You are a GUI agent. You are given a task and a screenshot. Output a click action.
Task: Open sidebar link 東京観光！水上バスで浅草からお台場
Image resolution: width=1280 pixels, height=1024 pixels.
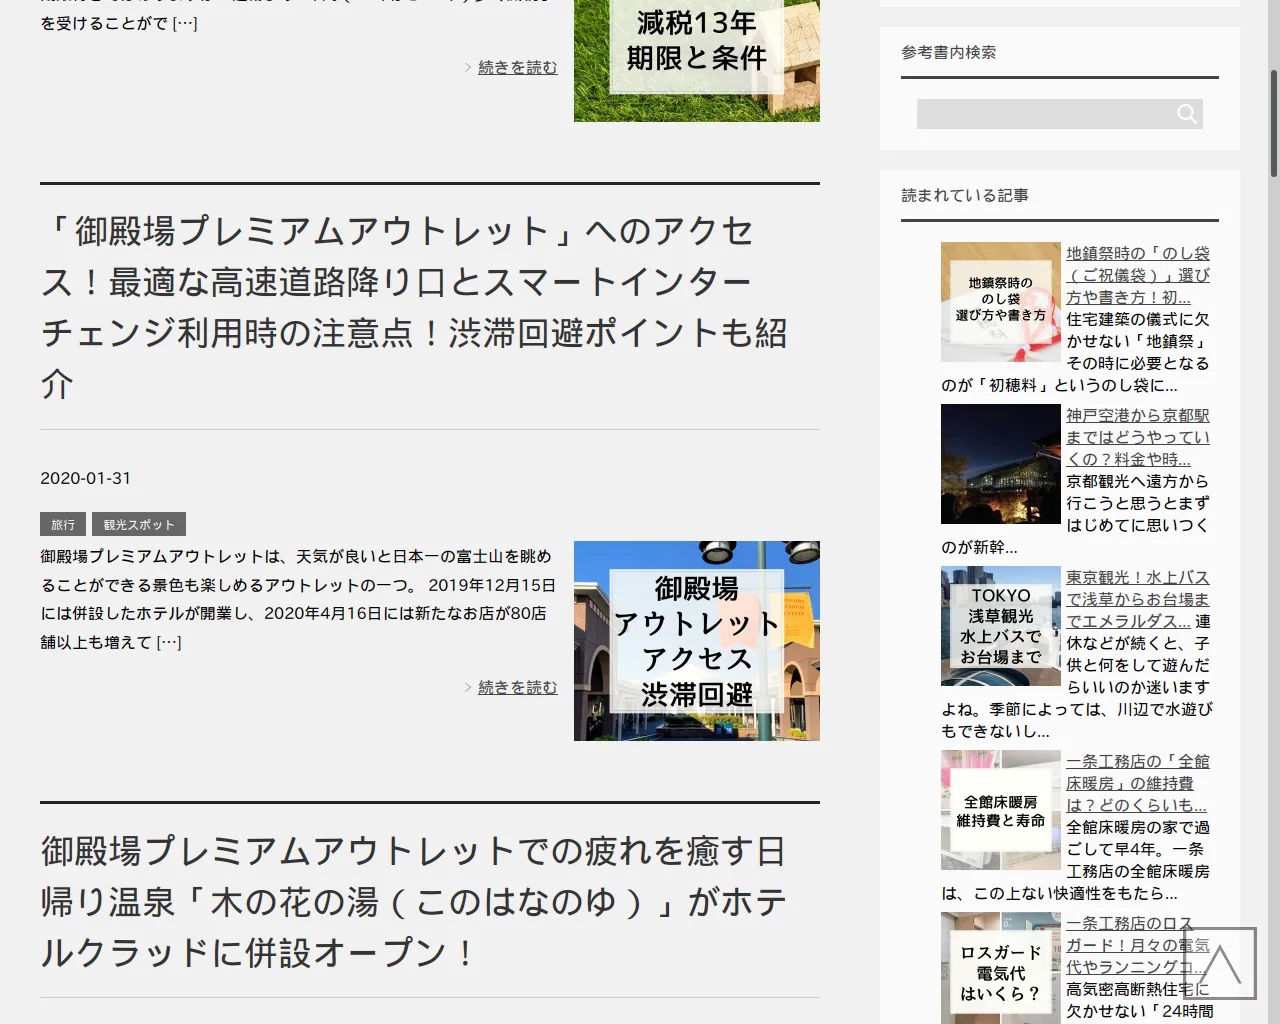point(1138,599)
